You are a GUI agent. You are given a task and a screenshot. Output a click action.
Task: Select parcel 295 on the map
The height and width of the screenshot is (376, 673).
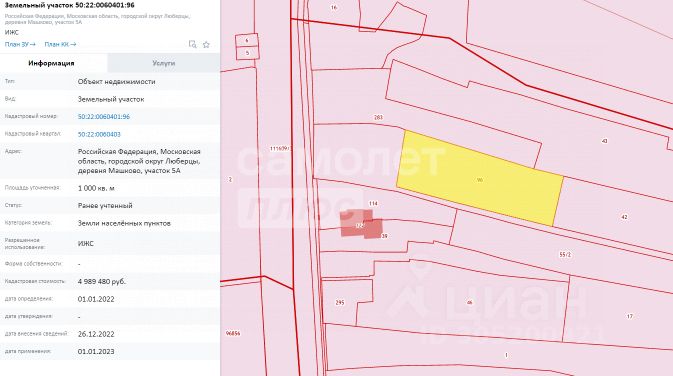point(340,302)
